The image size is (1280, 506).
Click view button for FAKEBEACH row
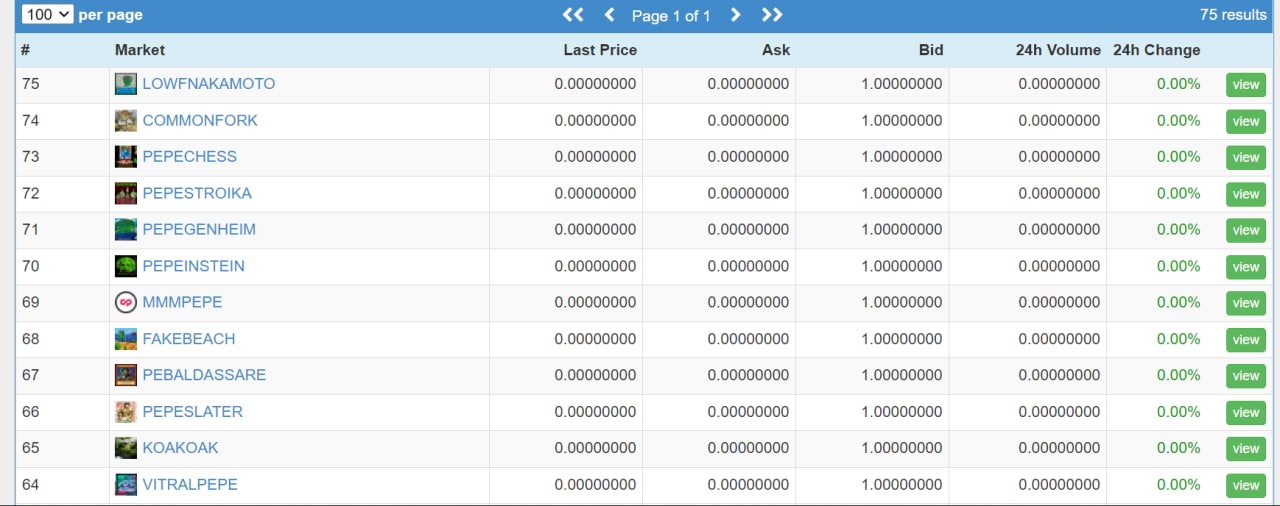pos(1246,339)
